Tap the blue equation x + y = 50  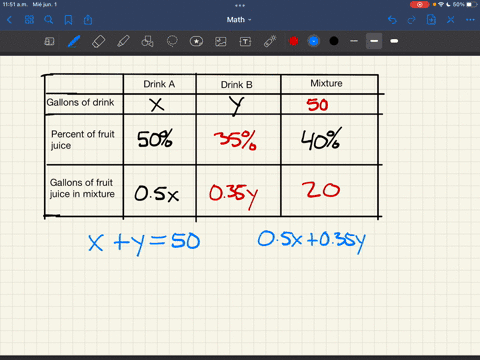(144, 243)
